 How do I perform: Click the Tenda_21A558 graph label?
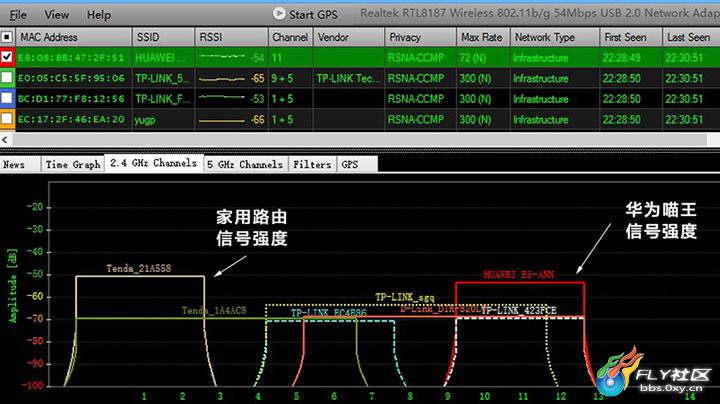[139, 268]
